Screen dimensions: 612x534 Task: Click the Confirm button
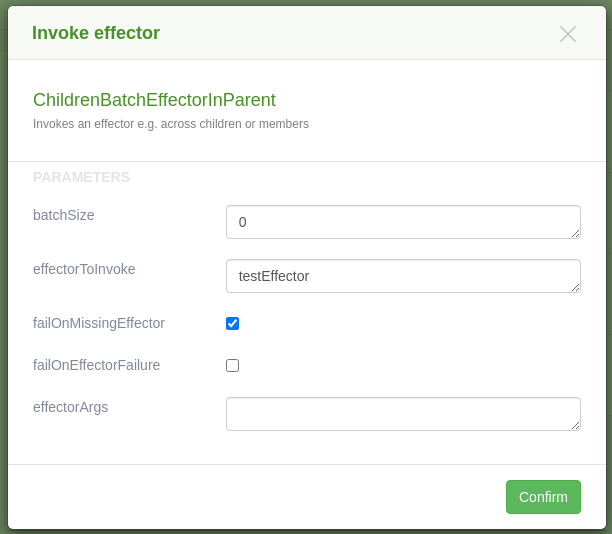[x=543, y=497]
